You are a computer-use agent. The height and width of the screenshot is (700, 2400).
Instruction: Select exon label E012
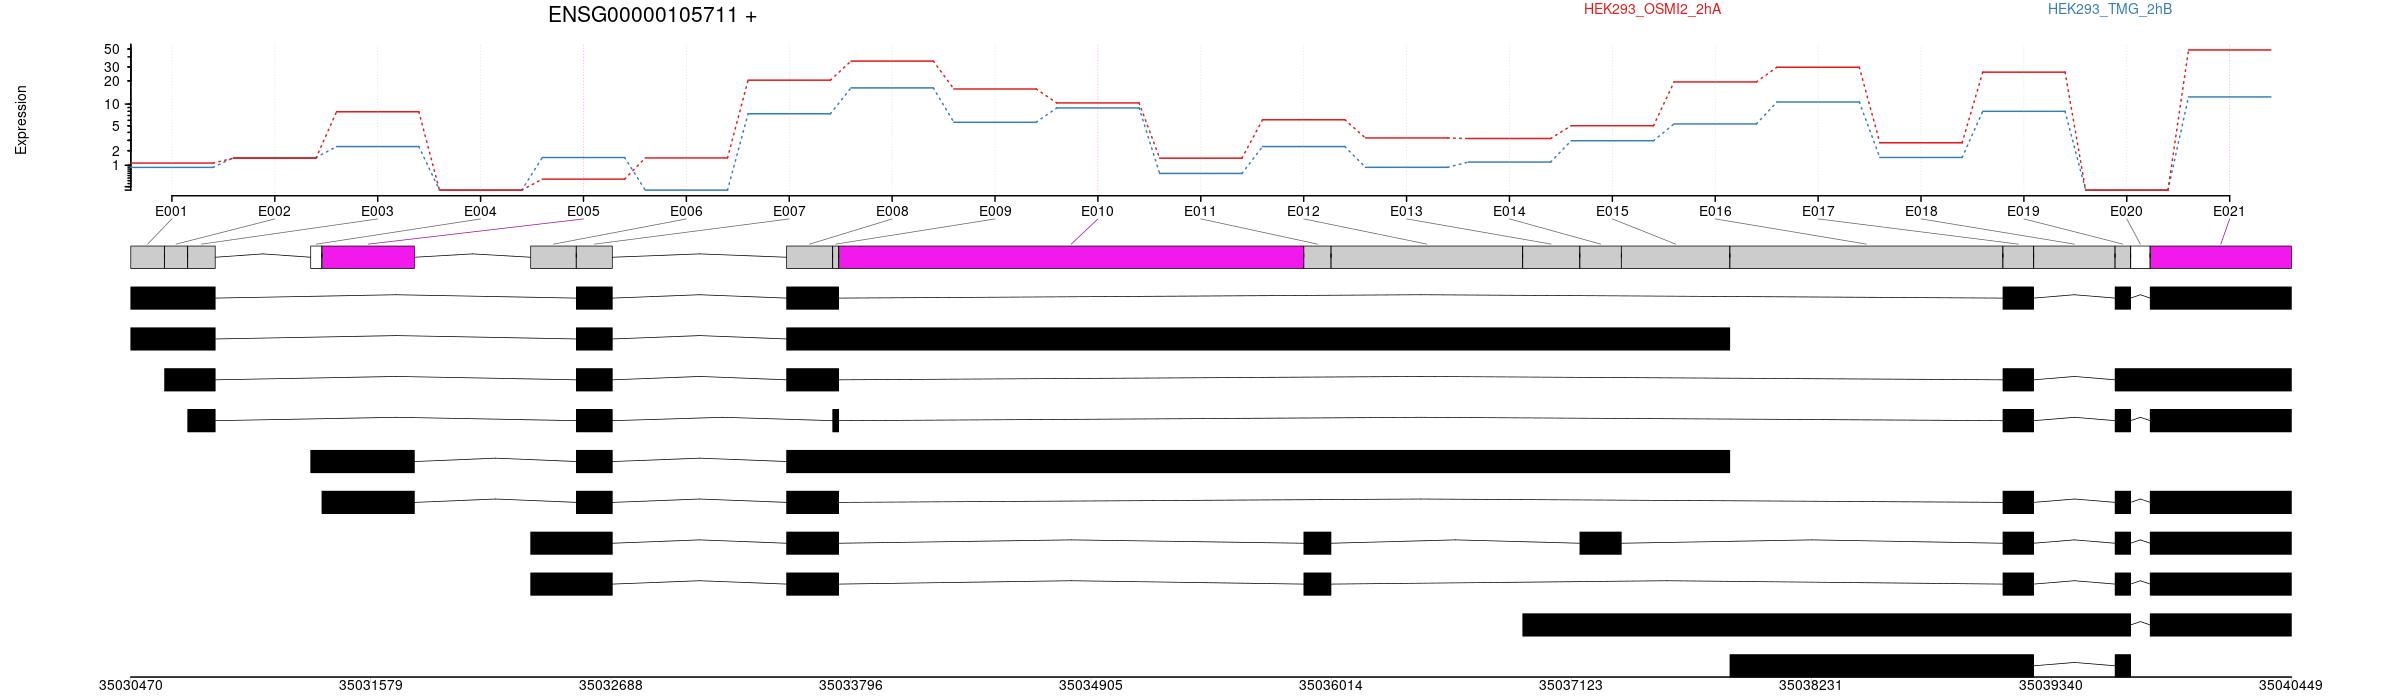click(1303, 211)
